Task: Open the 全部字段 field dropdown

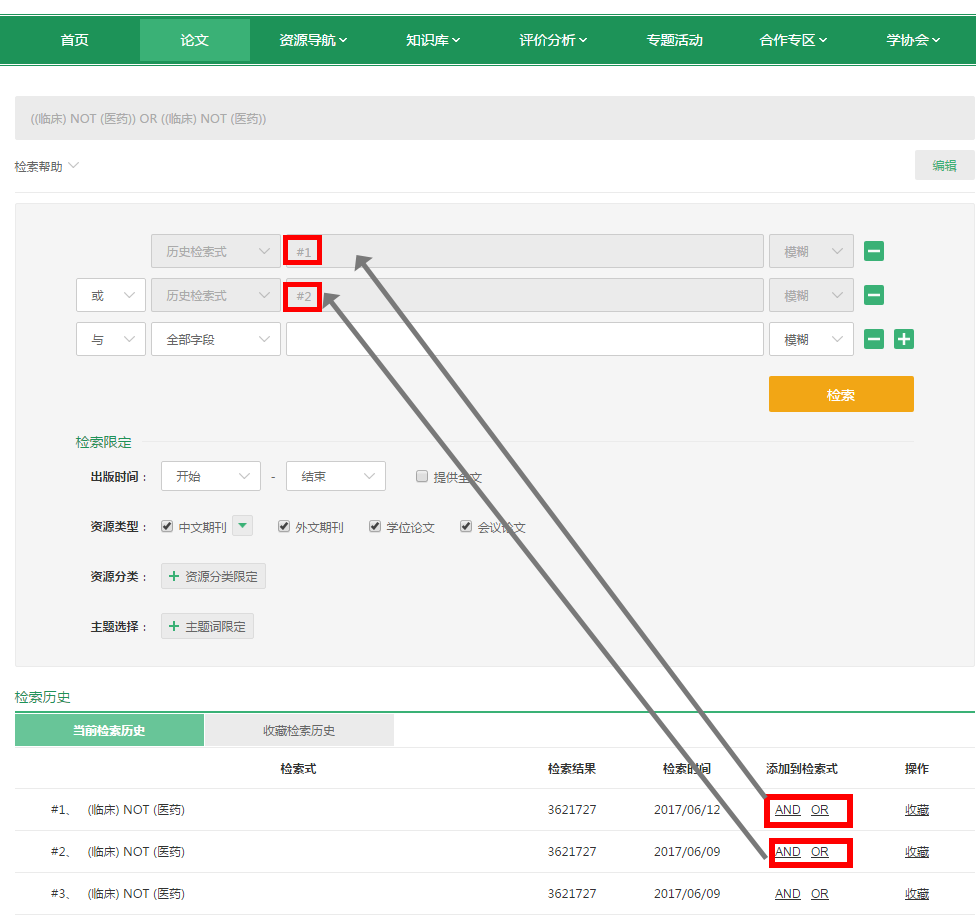Action: (x=215, y=340)
